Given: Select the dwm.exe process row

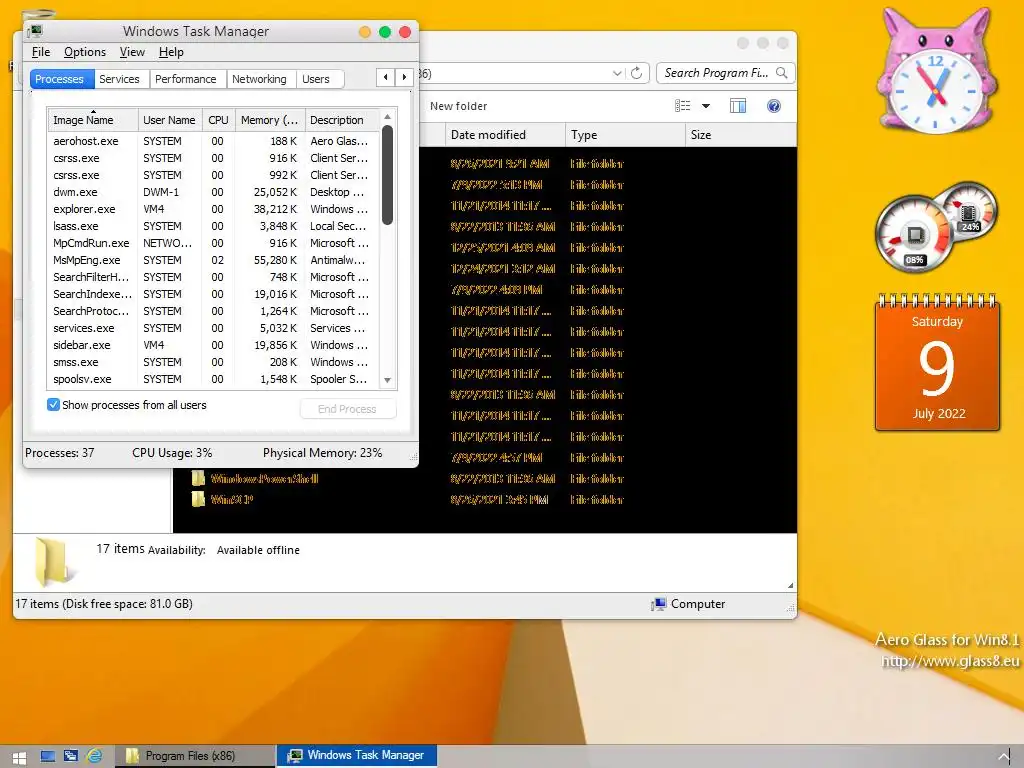Looking at the screenshot, I should pyautogui.click(x=213, y=192).
